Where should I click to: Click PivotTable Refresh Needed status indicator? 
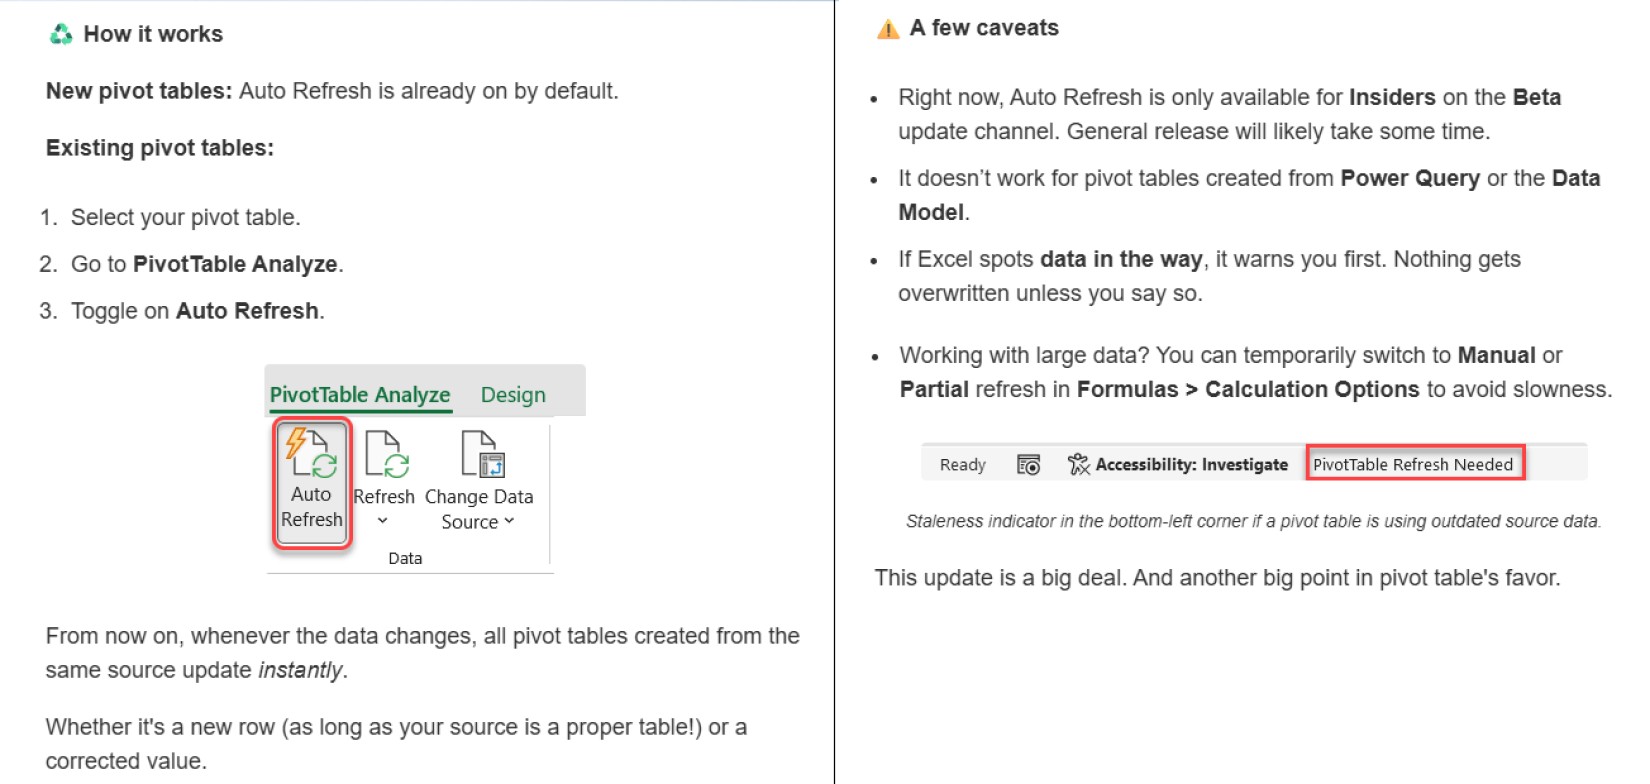[x=1414, y=465]
